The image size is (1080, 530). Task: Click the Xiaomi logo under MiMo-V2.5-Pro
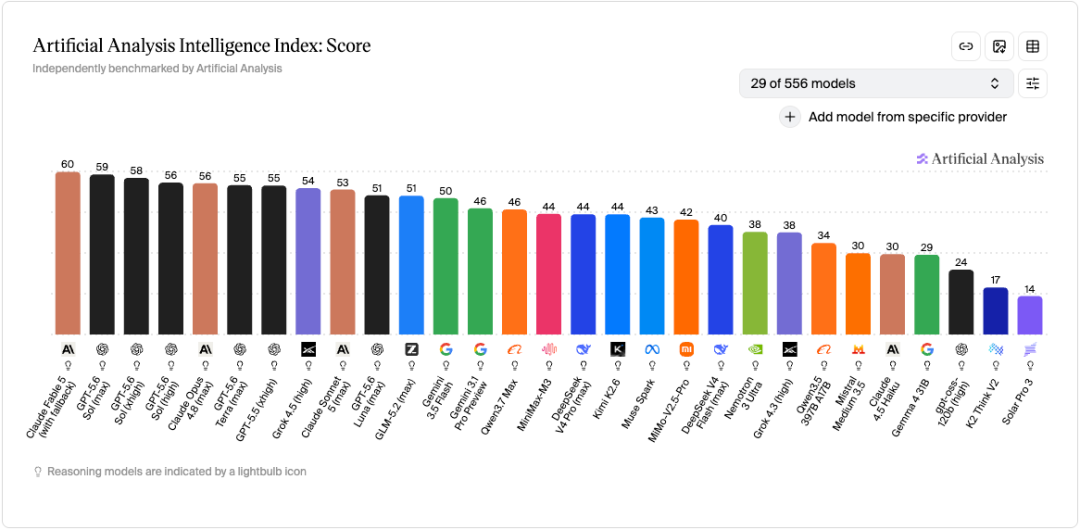[686, 349]
